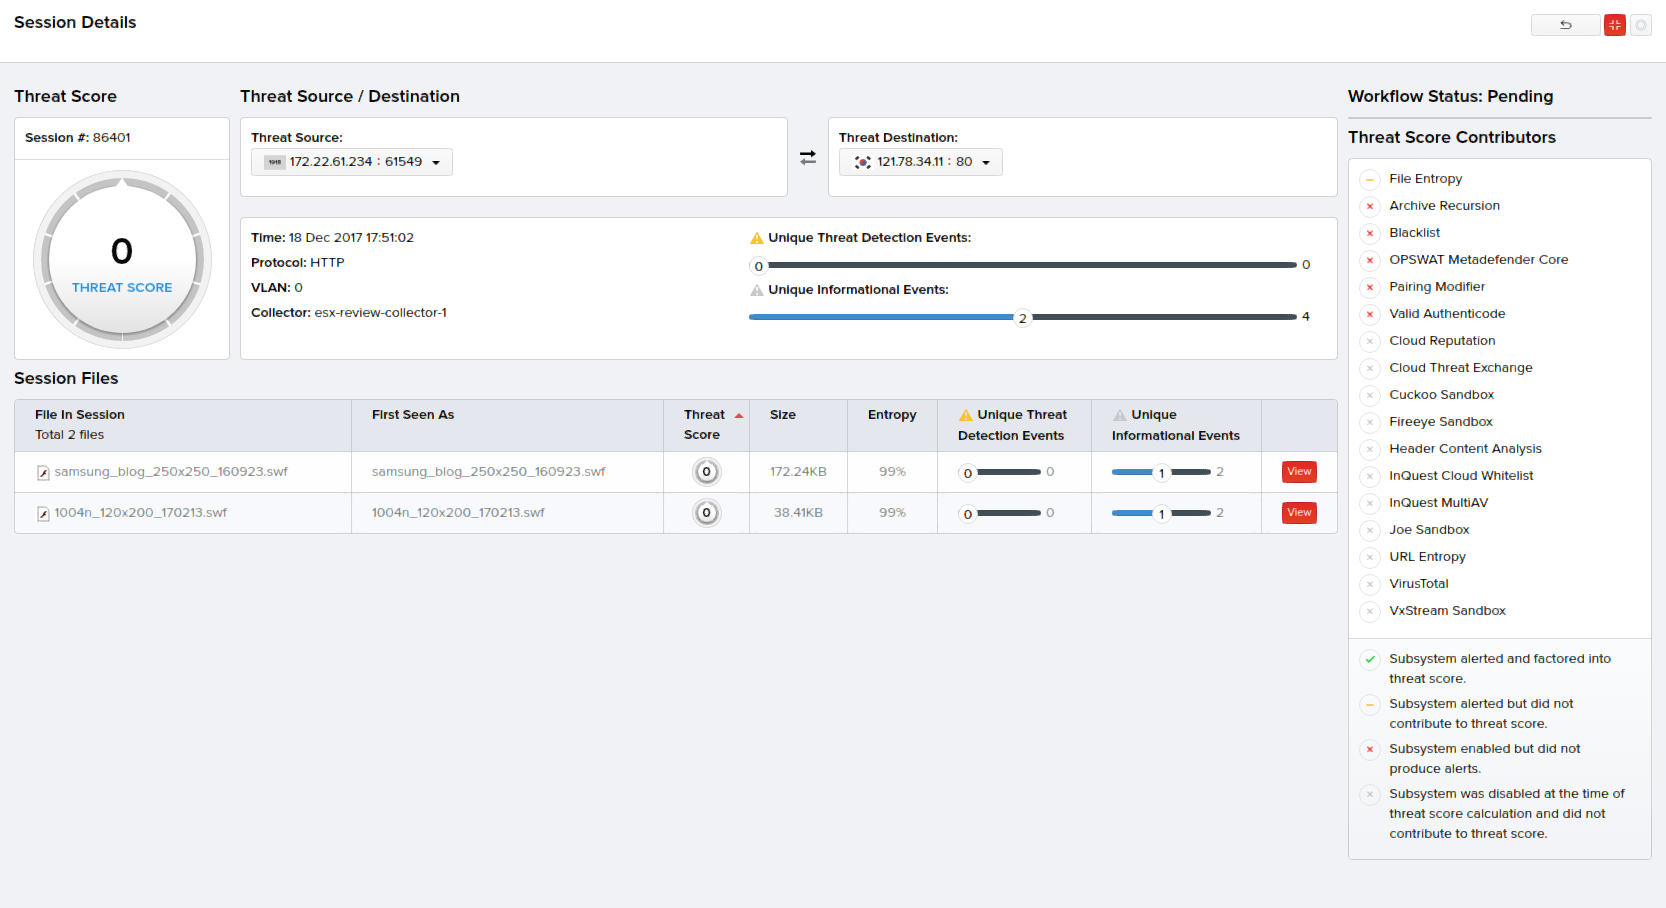Click the South Korea flag in Threat Destination
The image size is (1666, 908).
point(862,162)
